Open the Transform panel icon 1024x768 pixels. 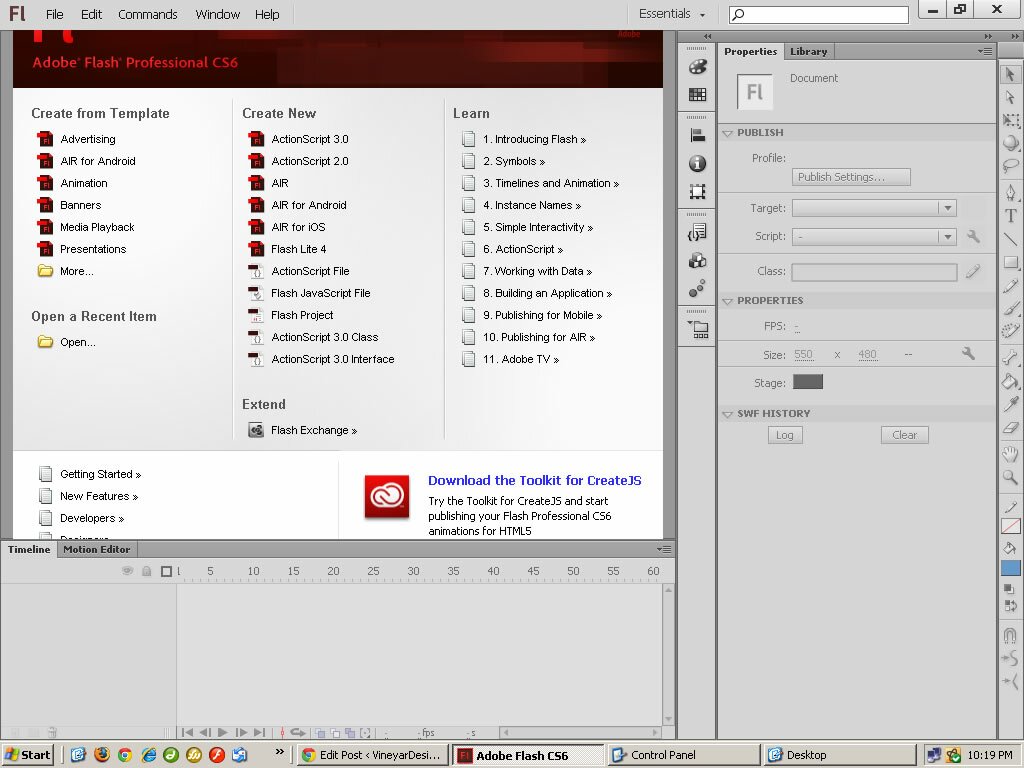(697, 191)
